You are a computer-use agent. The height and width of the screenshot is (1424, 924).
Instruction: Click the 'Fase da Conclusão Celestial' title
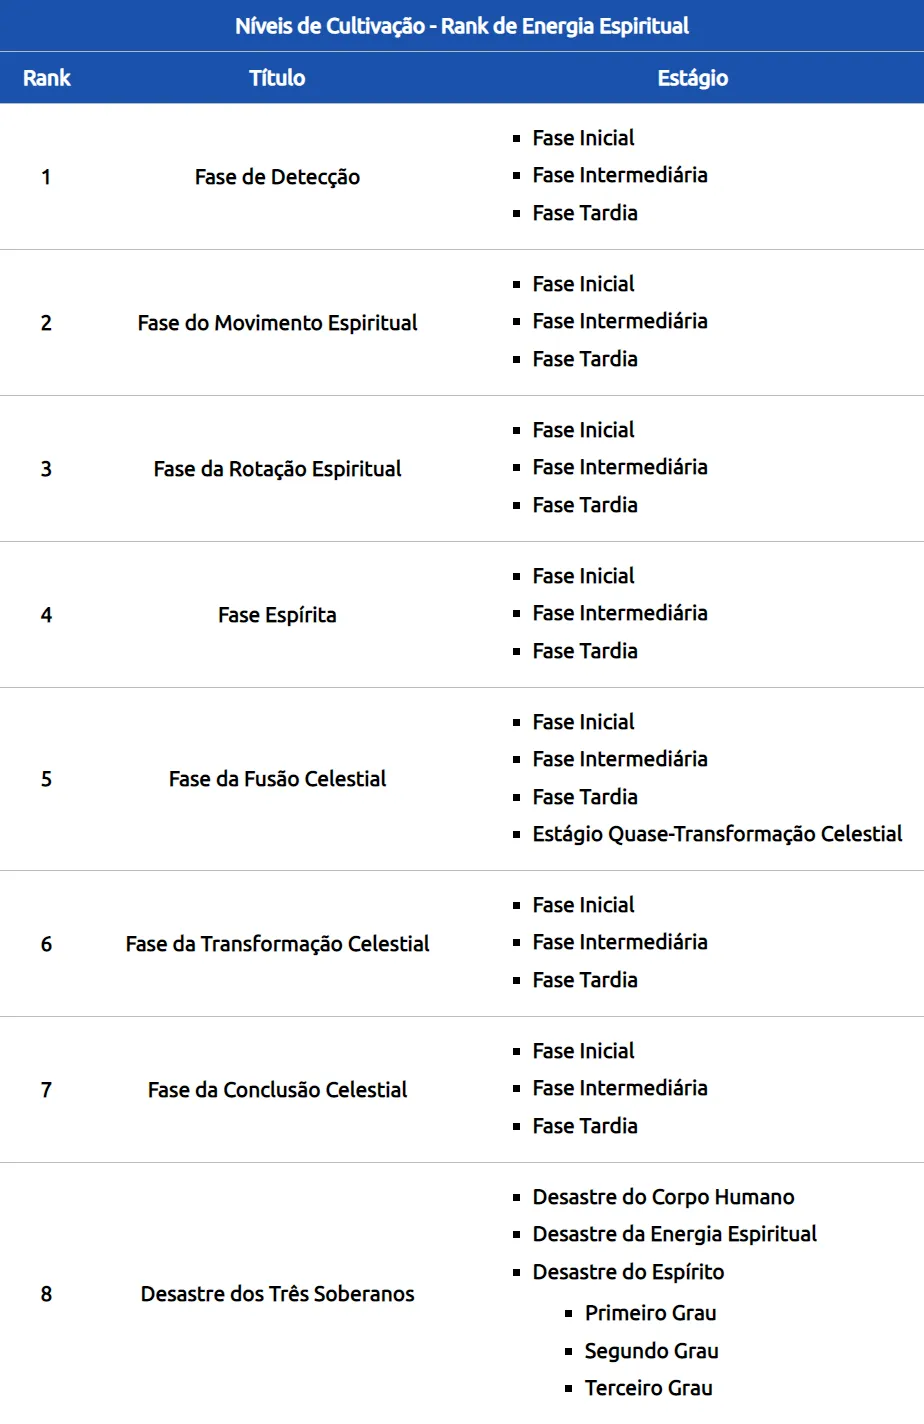coord(277,1090)
